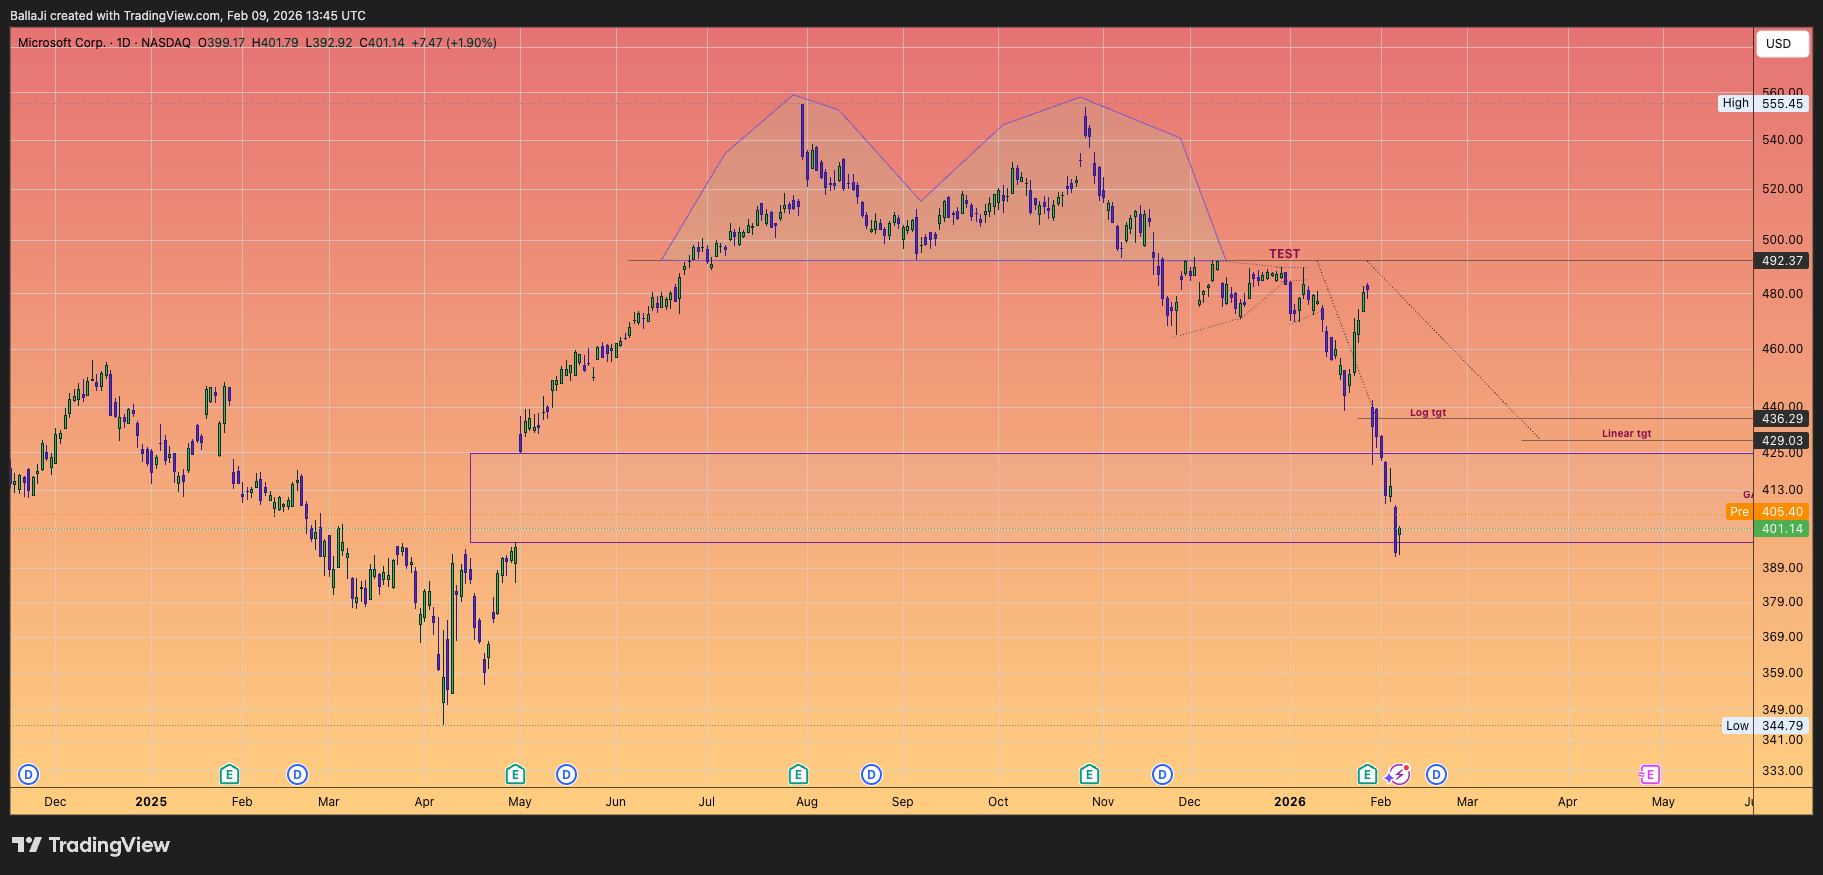The height and width of the screenshot is (875, 1823).
Task: Open the earnings marker for late January 2025
Action: 229,774
